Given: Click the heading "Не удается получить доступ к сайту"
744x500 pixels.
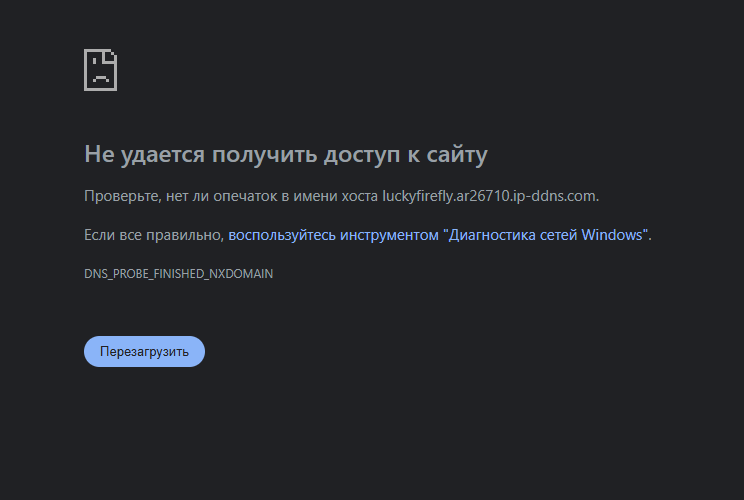Looking at the screenshot, I should coord(286,154).
